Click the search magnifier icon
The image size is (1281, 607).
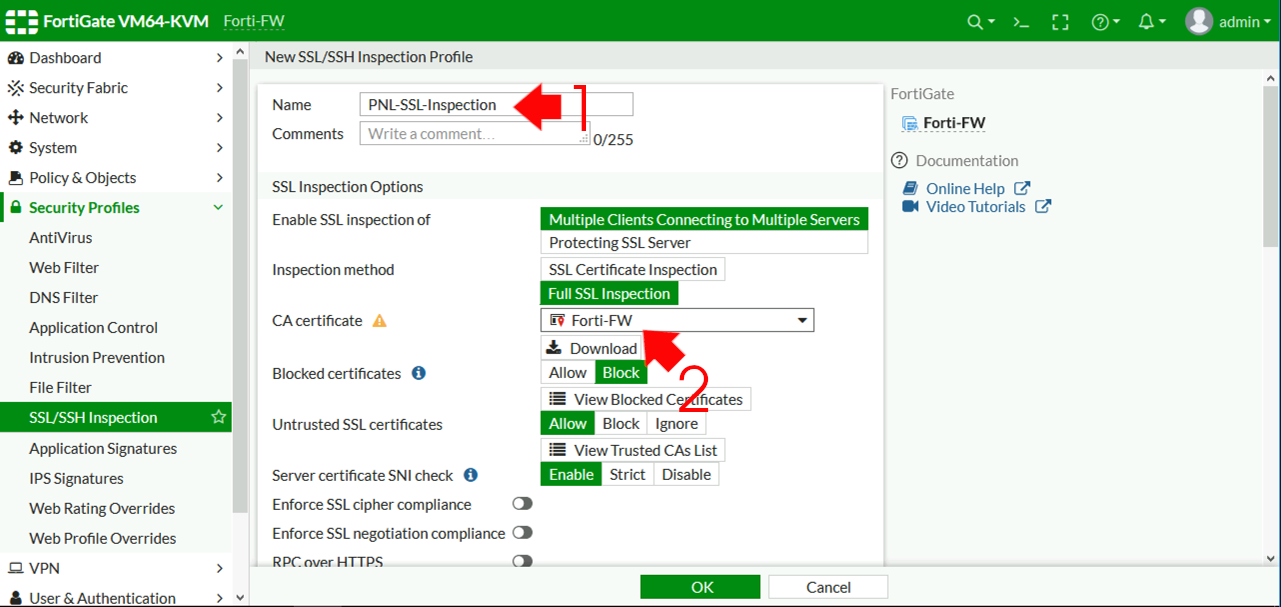tap(976, 20)
